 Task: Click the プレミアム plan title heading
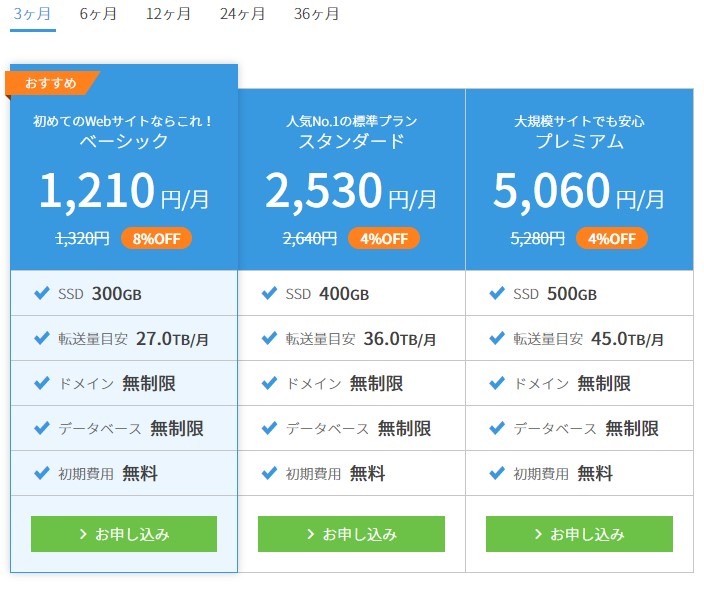point(579,142)
